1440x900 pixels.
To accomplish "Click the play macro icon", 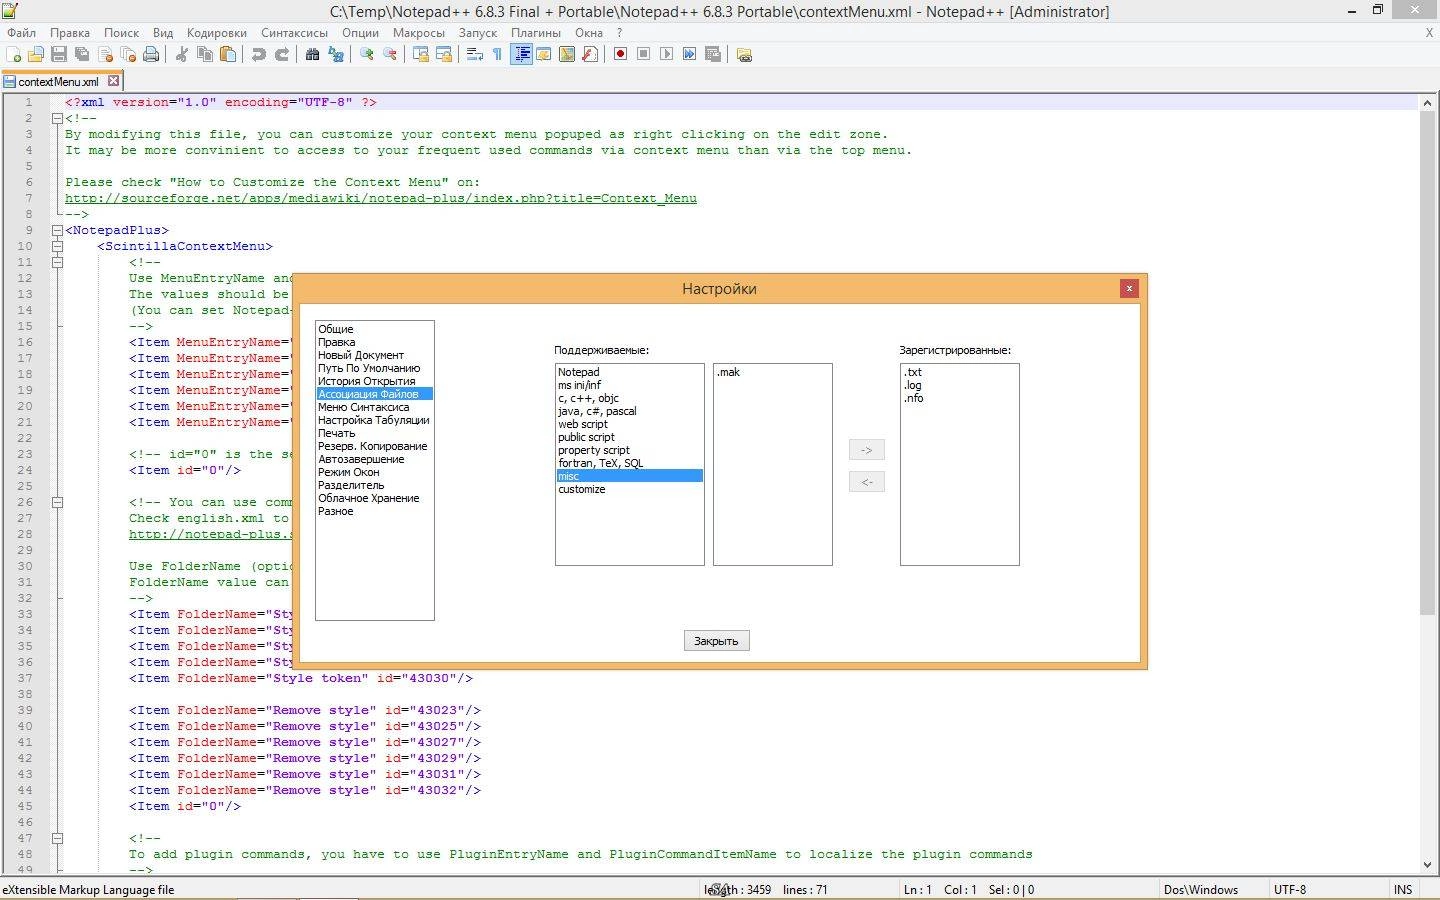I will coord(667,54).
